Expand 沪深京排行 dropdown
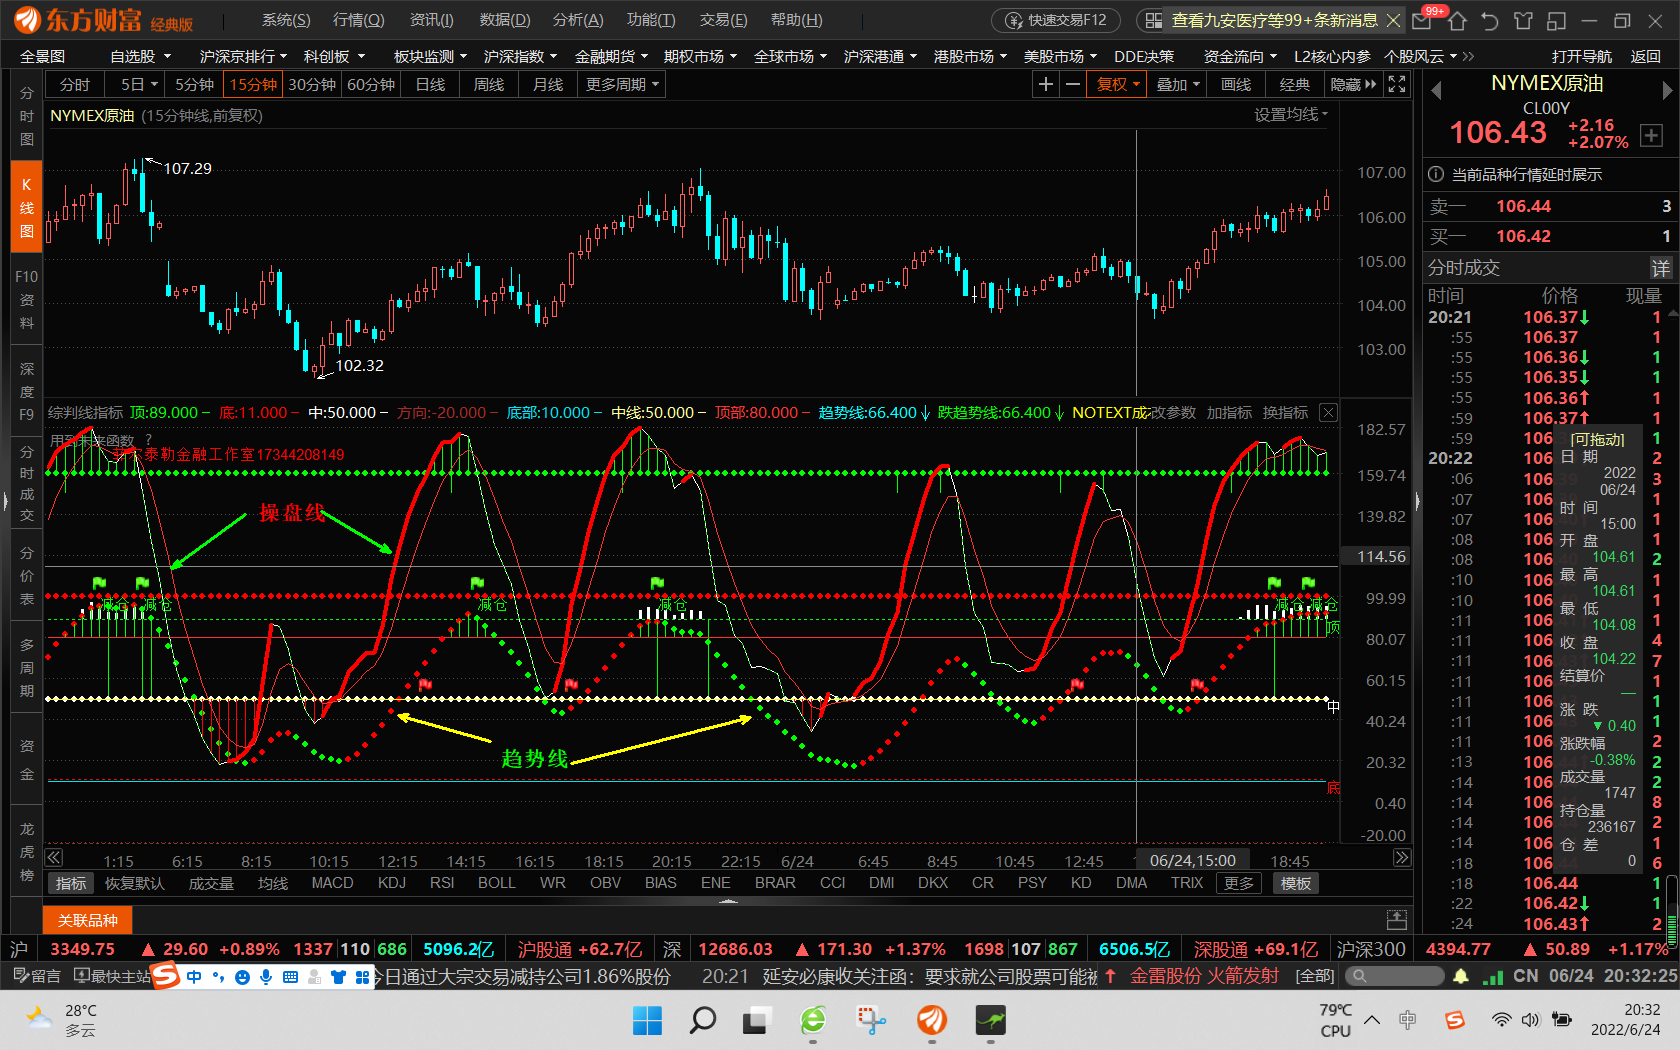The height and width of the screenshot is (1050, 1680). pyautogui.click(x=243, y=57)
